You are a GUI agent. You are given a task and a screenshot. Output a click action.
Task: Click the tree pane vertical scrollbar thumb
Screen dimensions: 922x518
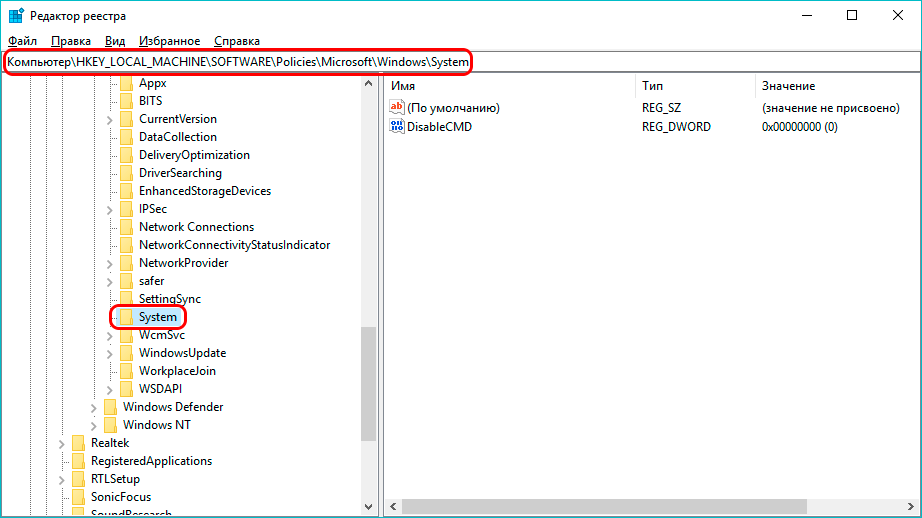pos(369,383)
